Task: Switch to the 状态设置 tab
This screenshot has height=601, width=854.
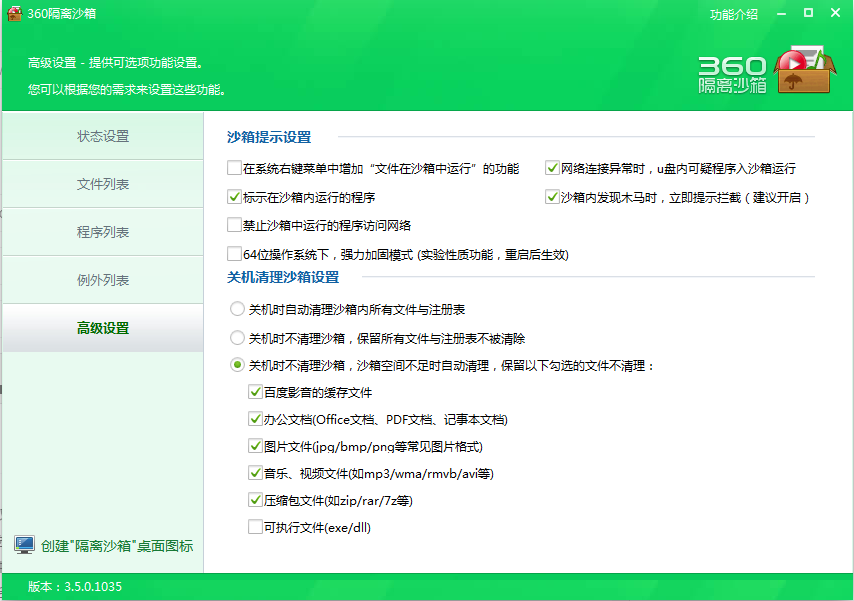Action: pos(103,136)
